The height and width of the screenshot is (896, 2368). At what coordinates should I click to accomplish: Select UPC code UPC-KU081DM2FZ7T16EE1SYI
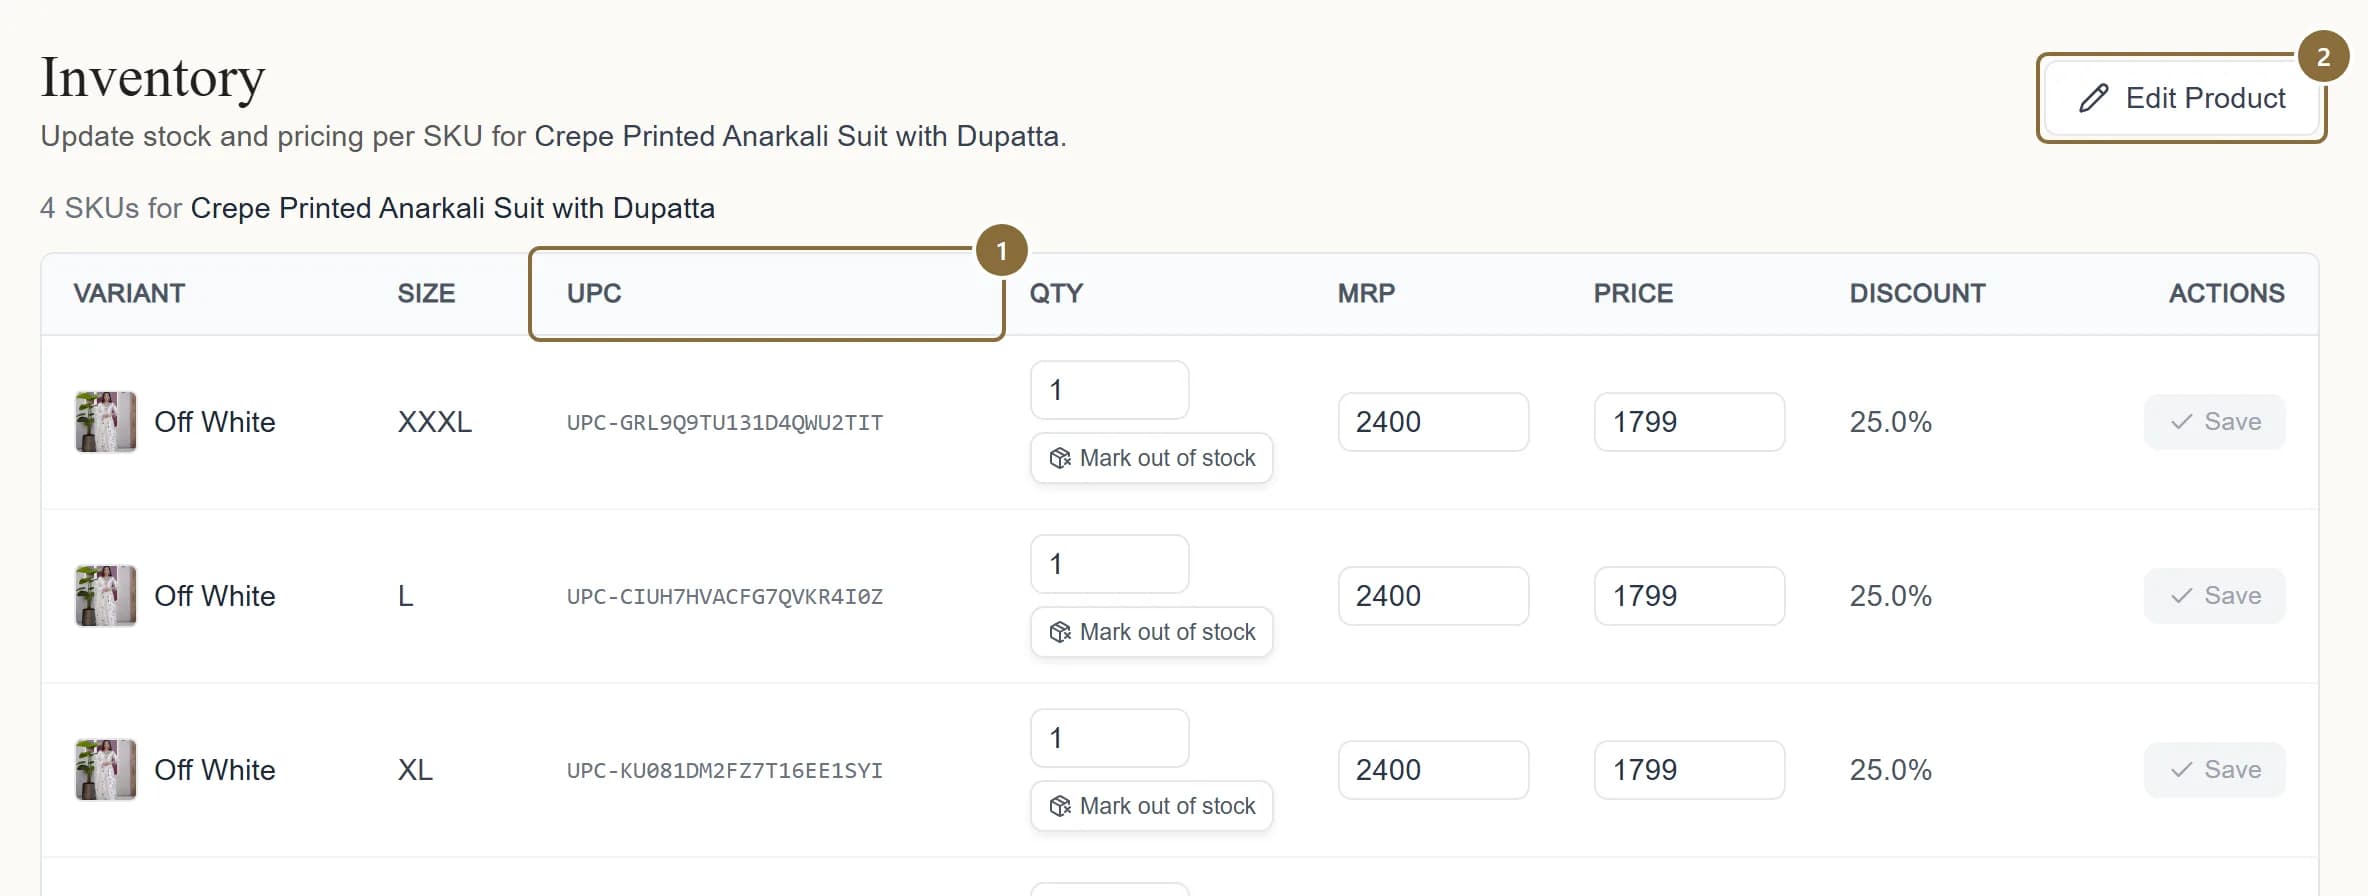point(725,771)
